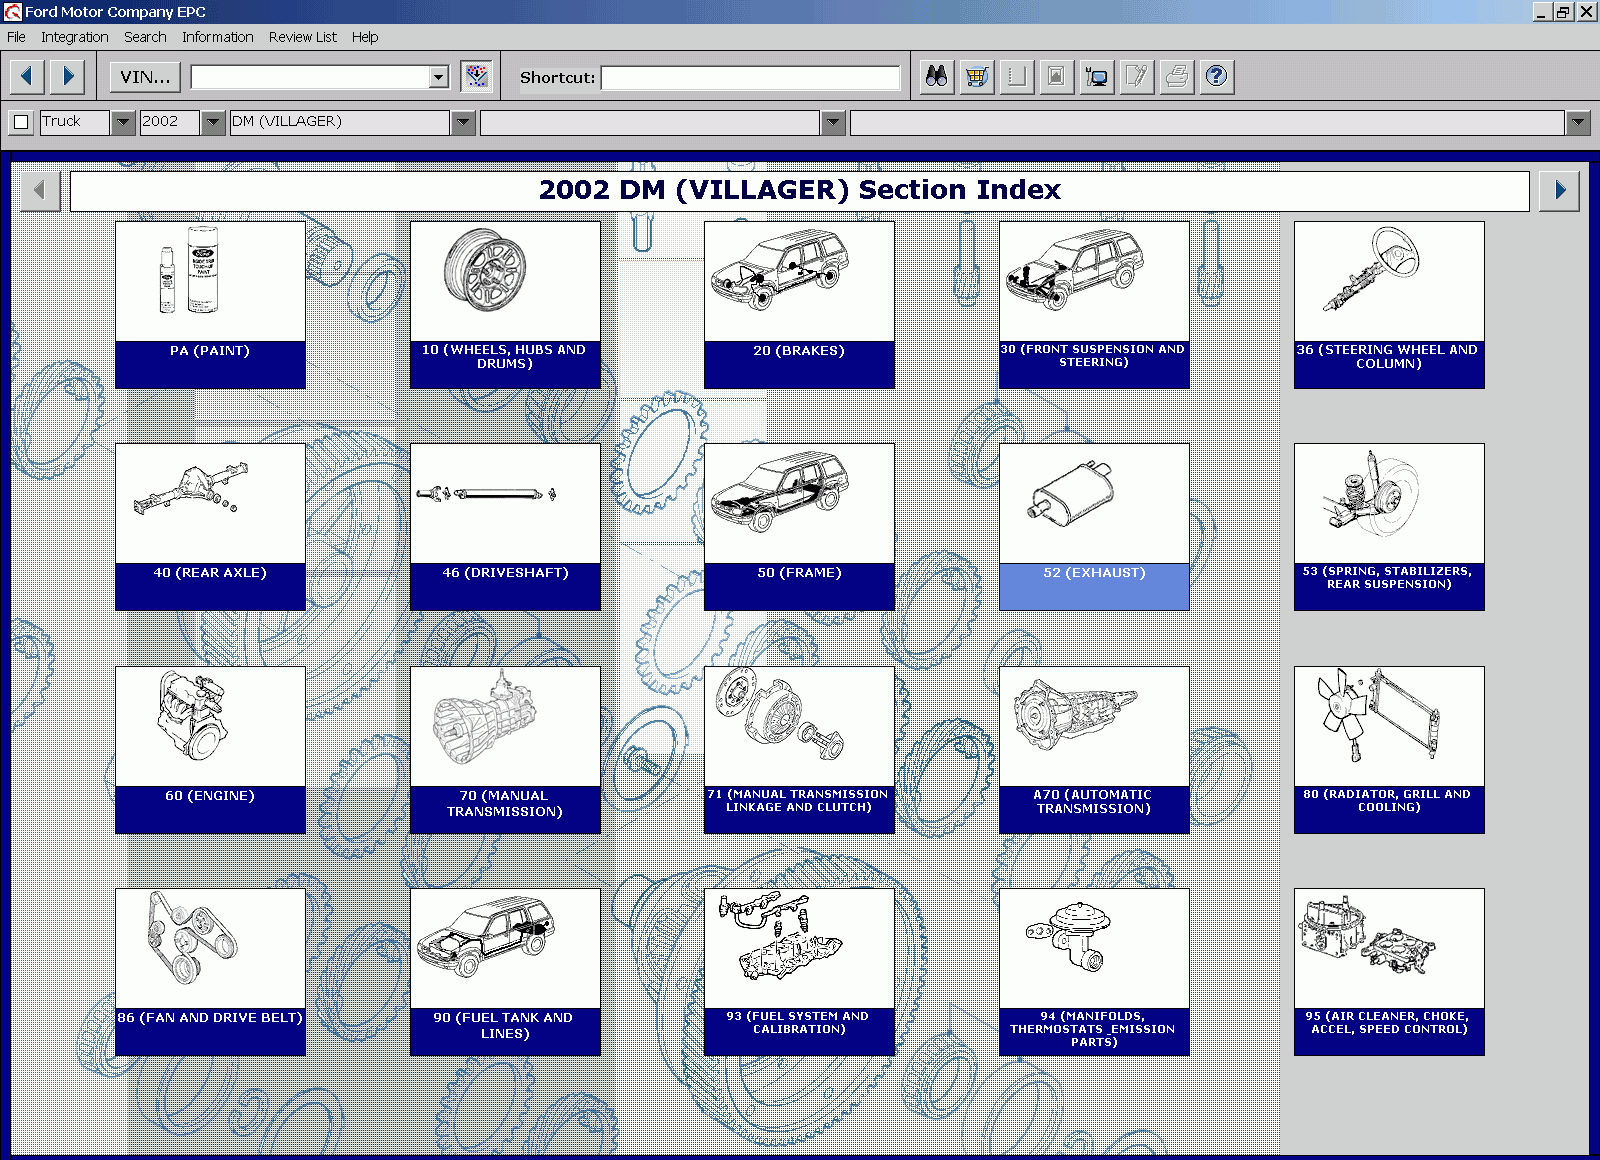Click the back arrow toolbar button
The image size is (1600, 1160).
pos(27,77)
